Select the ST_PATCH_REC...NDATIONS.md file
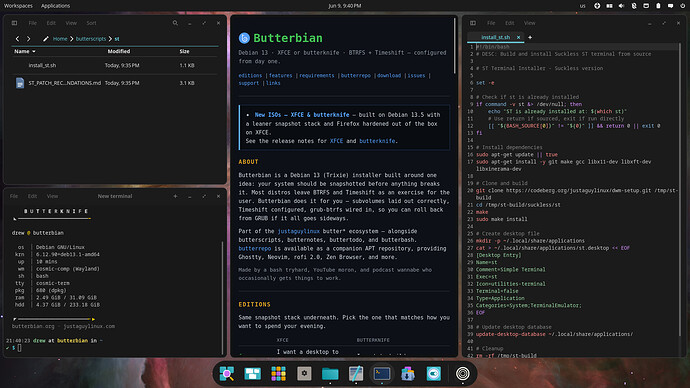The width and height of the screenshot is (690, 388). 115,83
